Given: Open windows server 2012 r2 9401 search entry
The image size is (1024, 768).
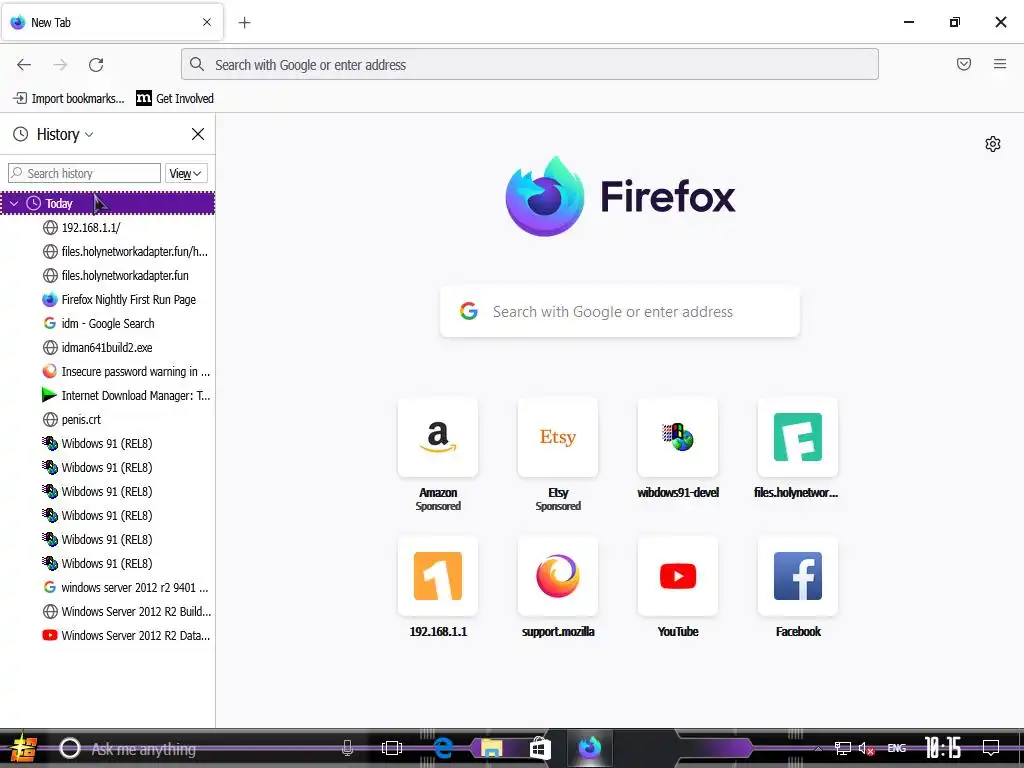Looking at the screenshot, I should pos(108,588).
